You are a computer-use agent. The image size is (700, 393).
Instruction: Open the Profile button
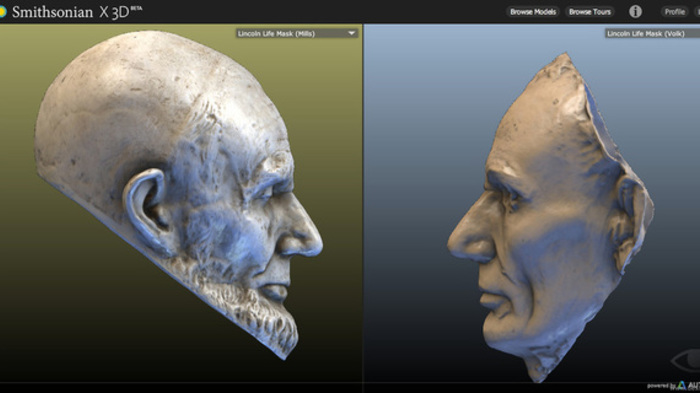(675, 12)
